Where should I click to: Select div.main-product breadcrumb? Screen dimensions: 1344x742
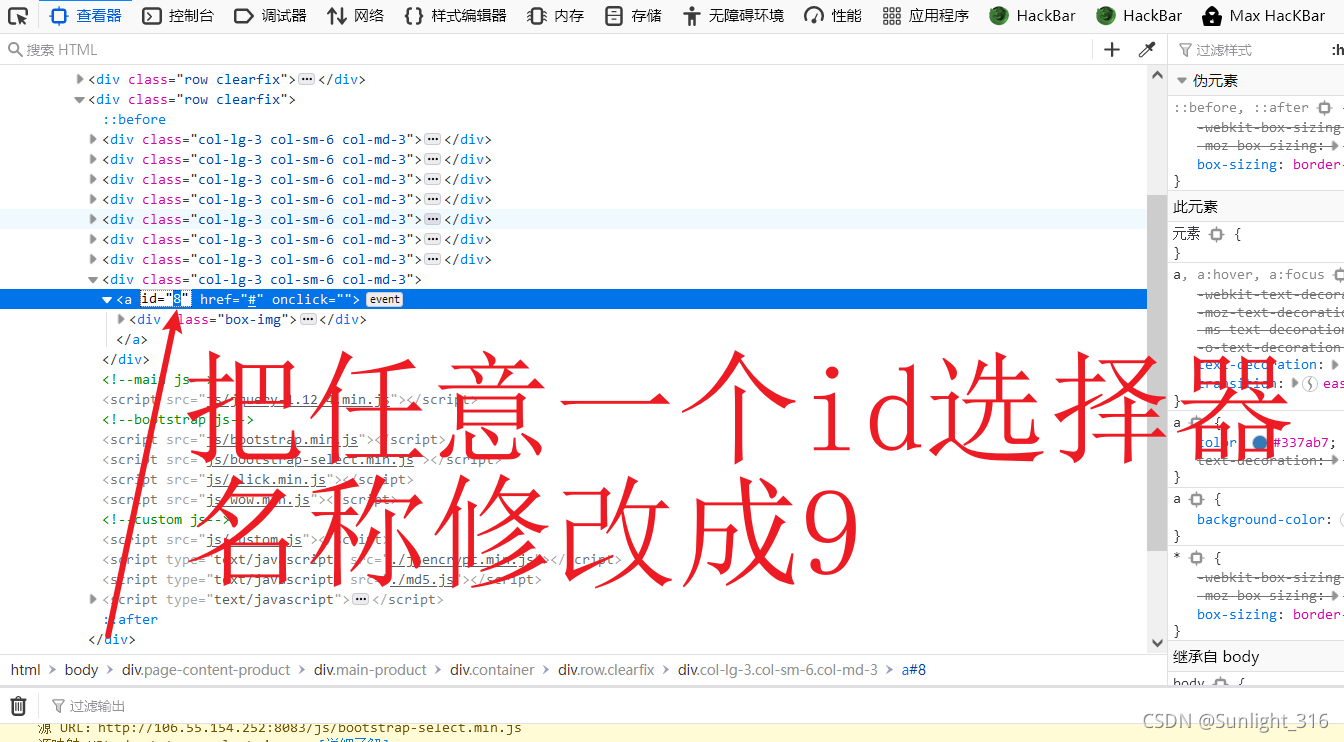(370, 670)
